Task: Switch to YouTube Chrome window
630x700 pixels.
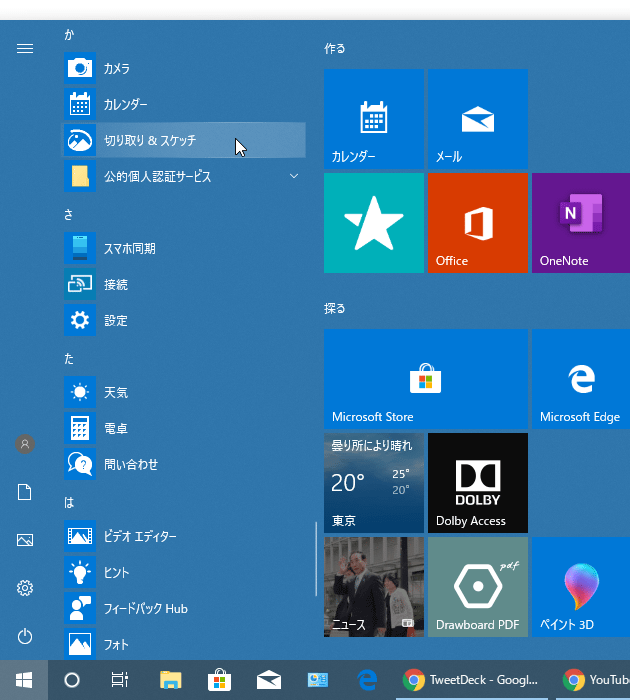Action: coord(593,680)
